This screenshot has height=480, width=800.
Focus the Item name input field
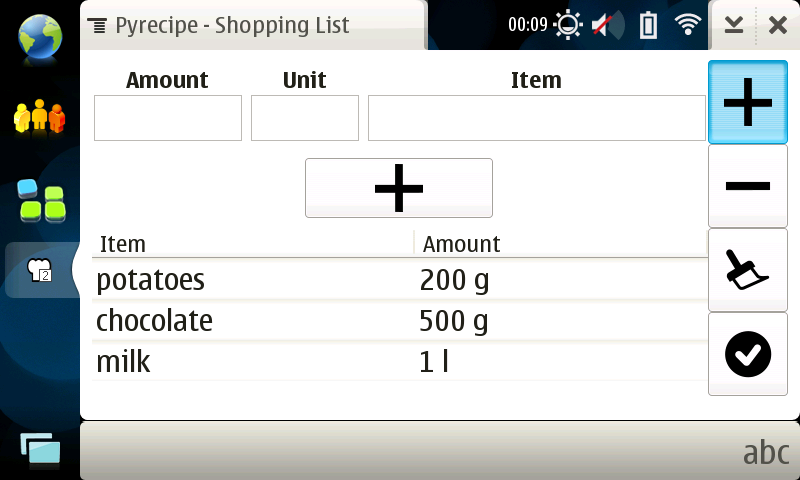coord(537,118)
